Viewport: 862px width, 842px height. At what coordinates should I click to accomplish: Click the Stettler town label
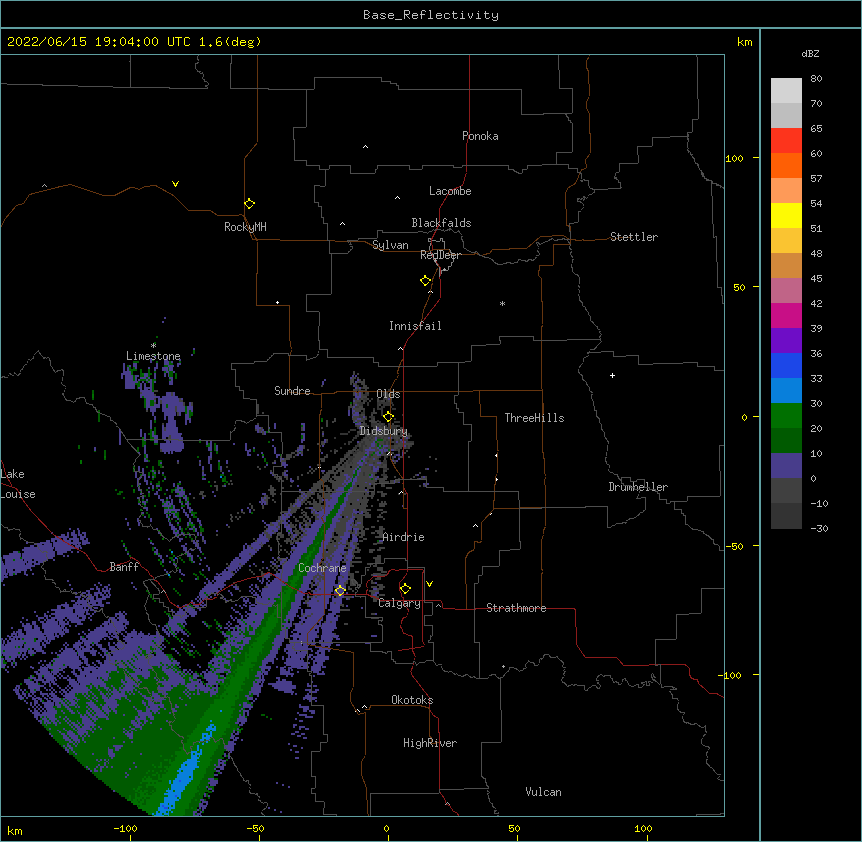point(634,237)
